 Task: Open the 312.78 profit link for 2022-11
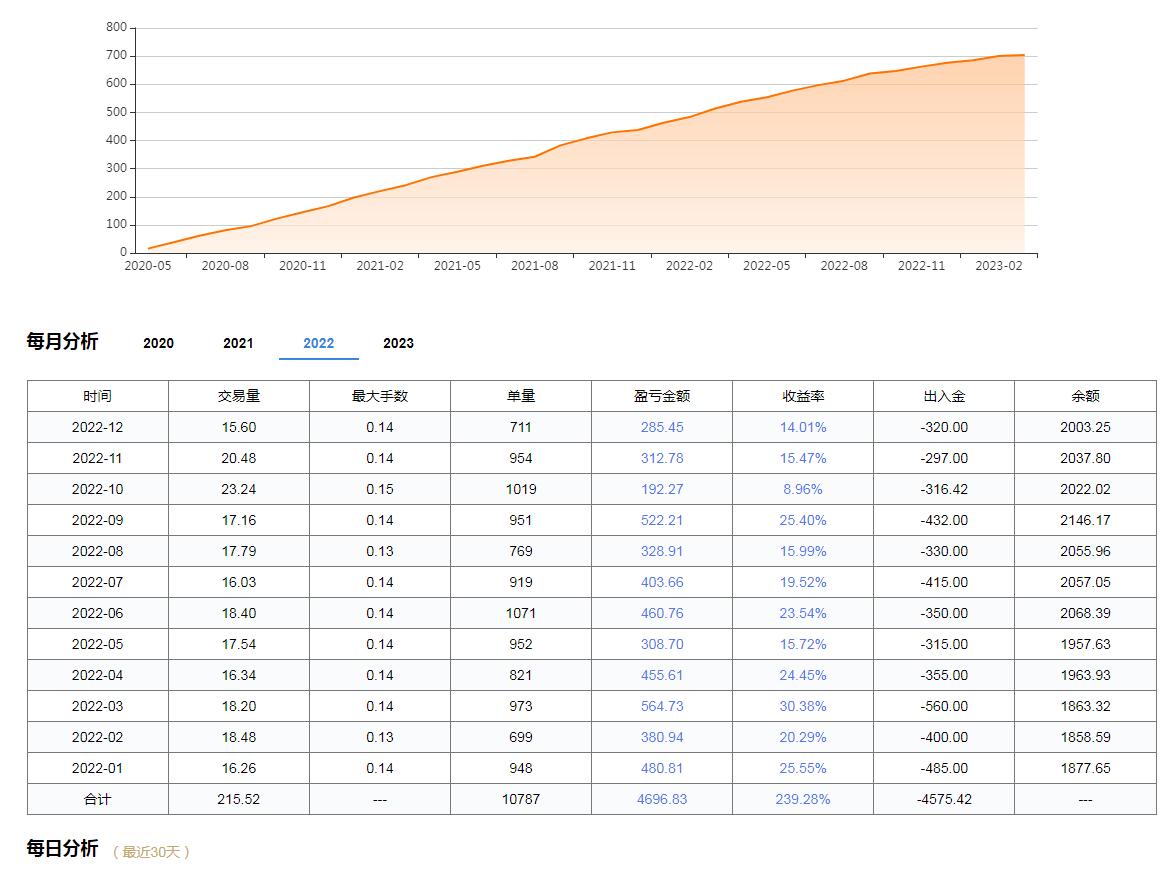(662, 458)
